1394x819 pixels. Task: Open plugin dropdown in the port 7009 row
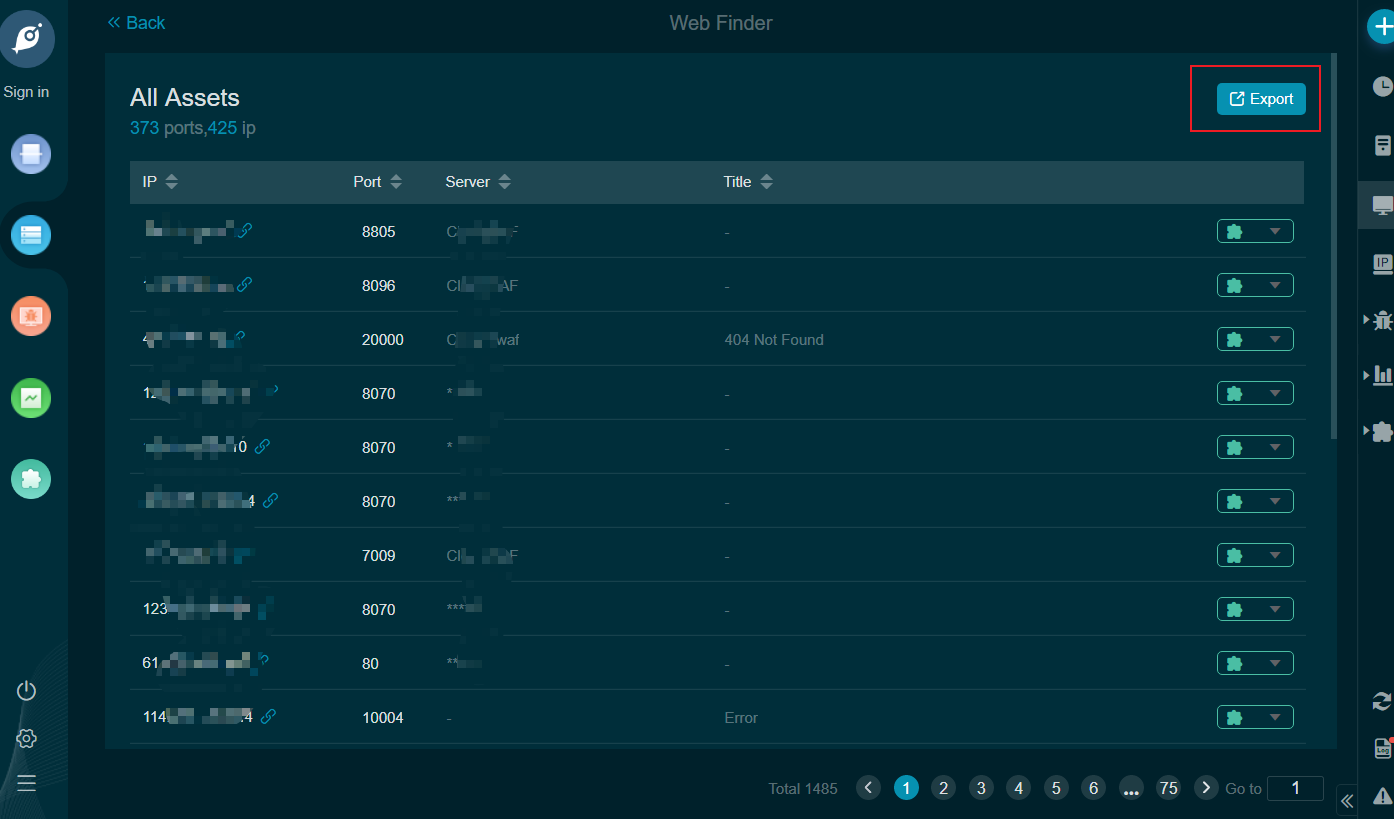coord(1255,555)
